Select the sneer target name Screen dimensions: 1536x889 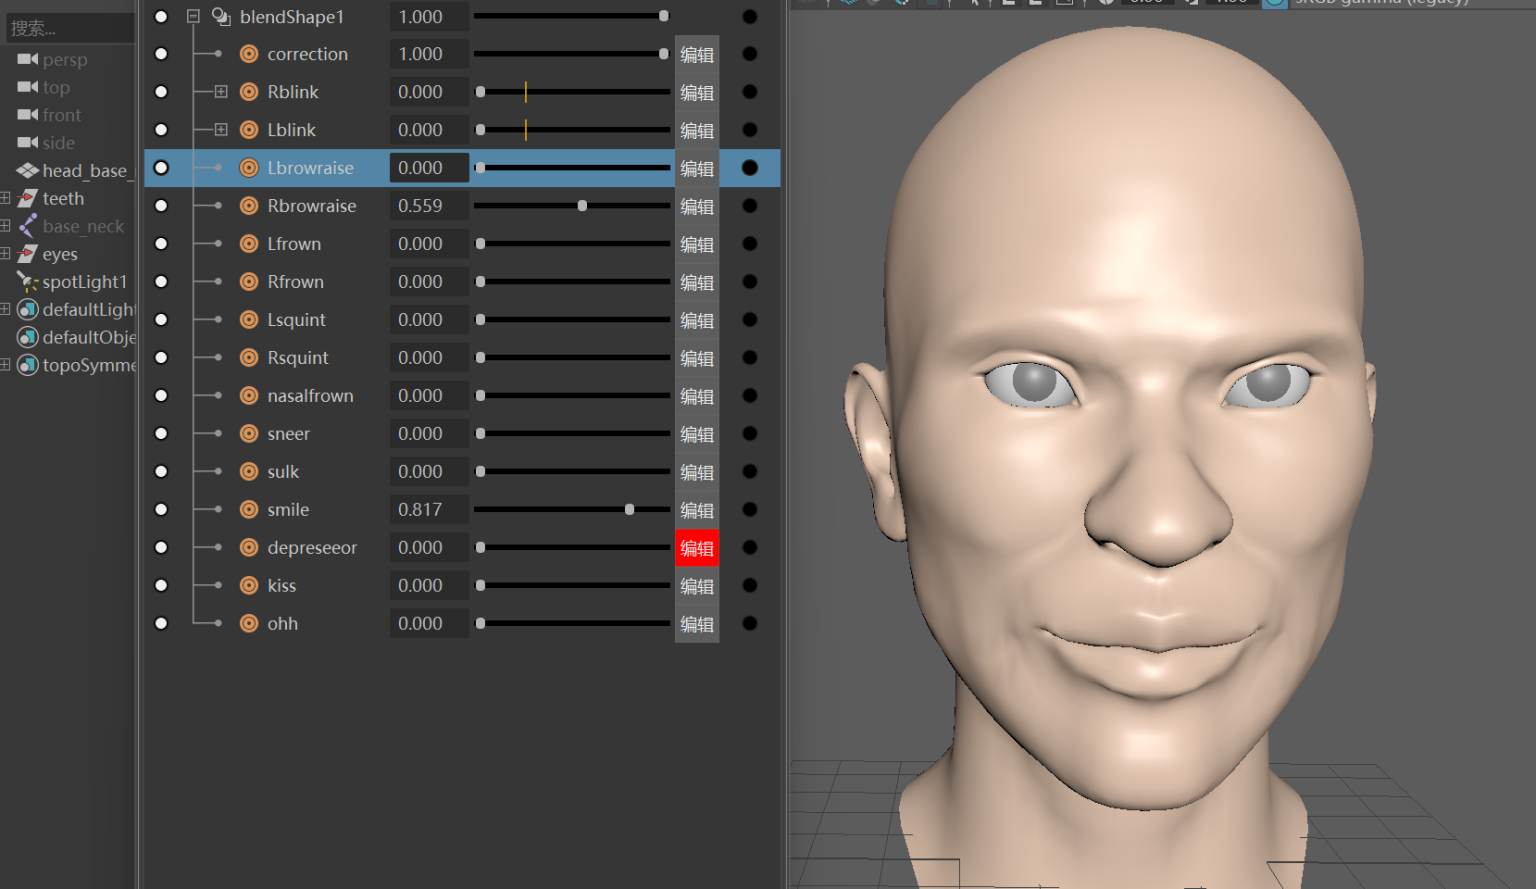point(288,434)
